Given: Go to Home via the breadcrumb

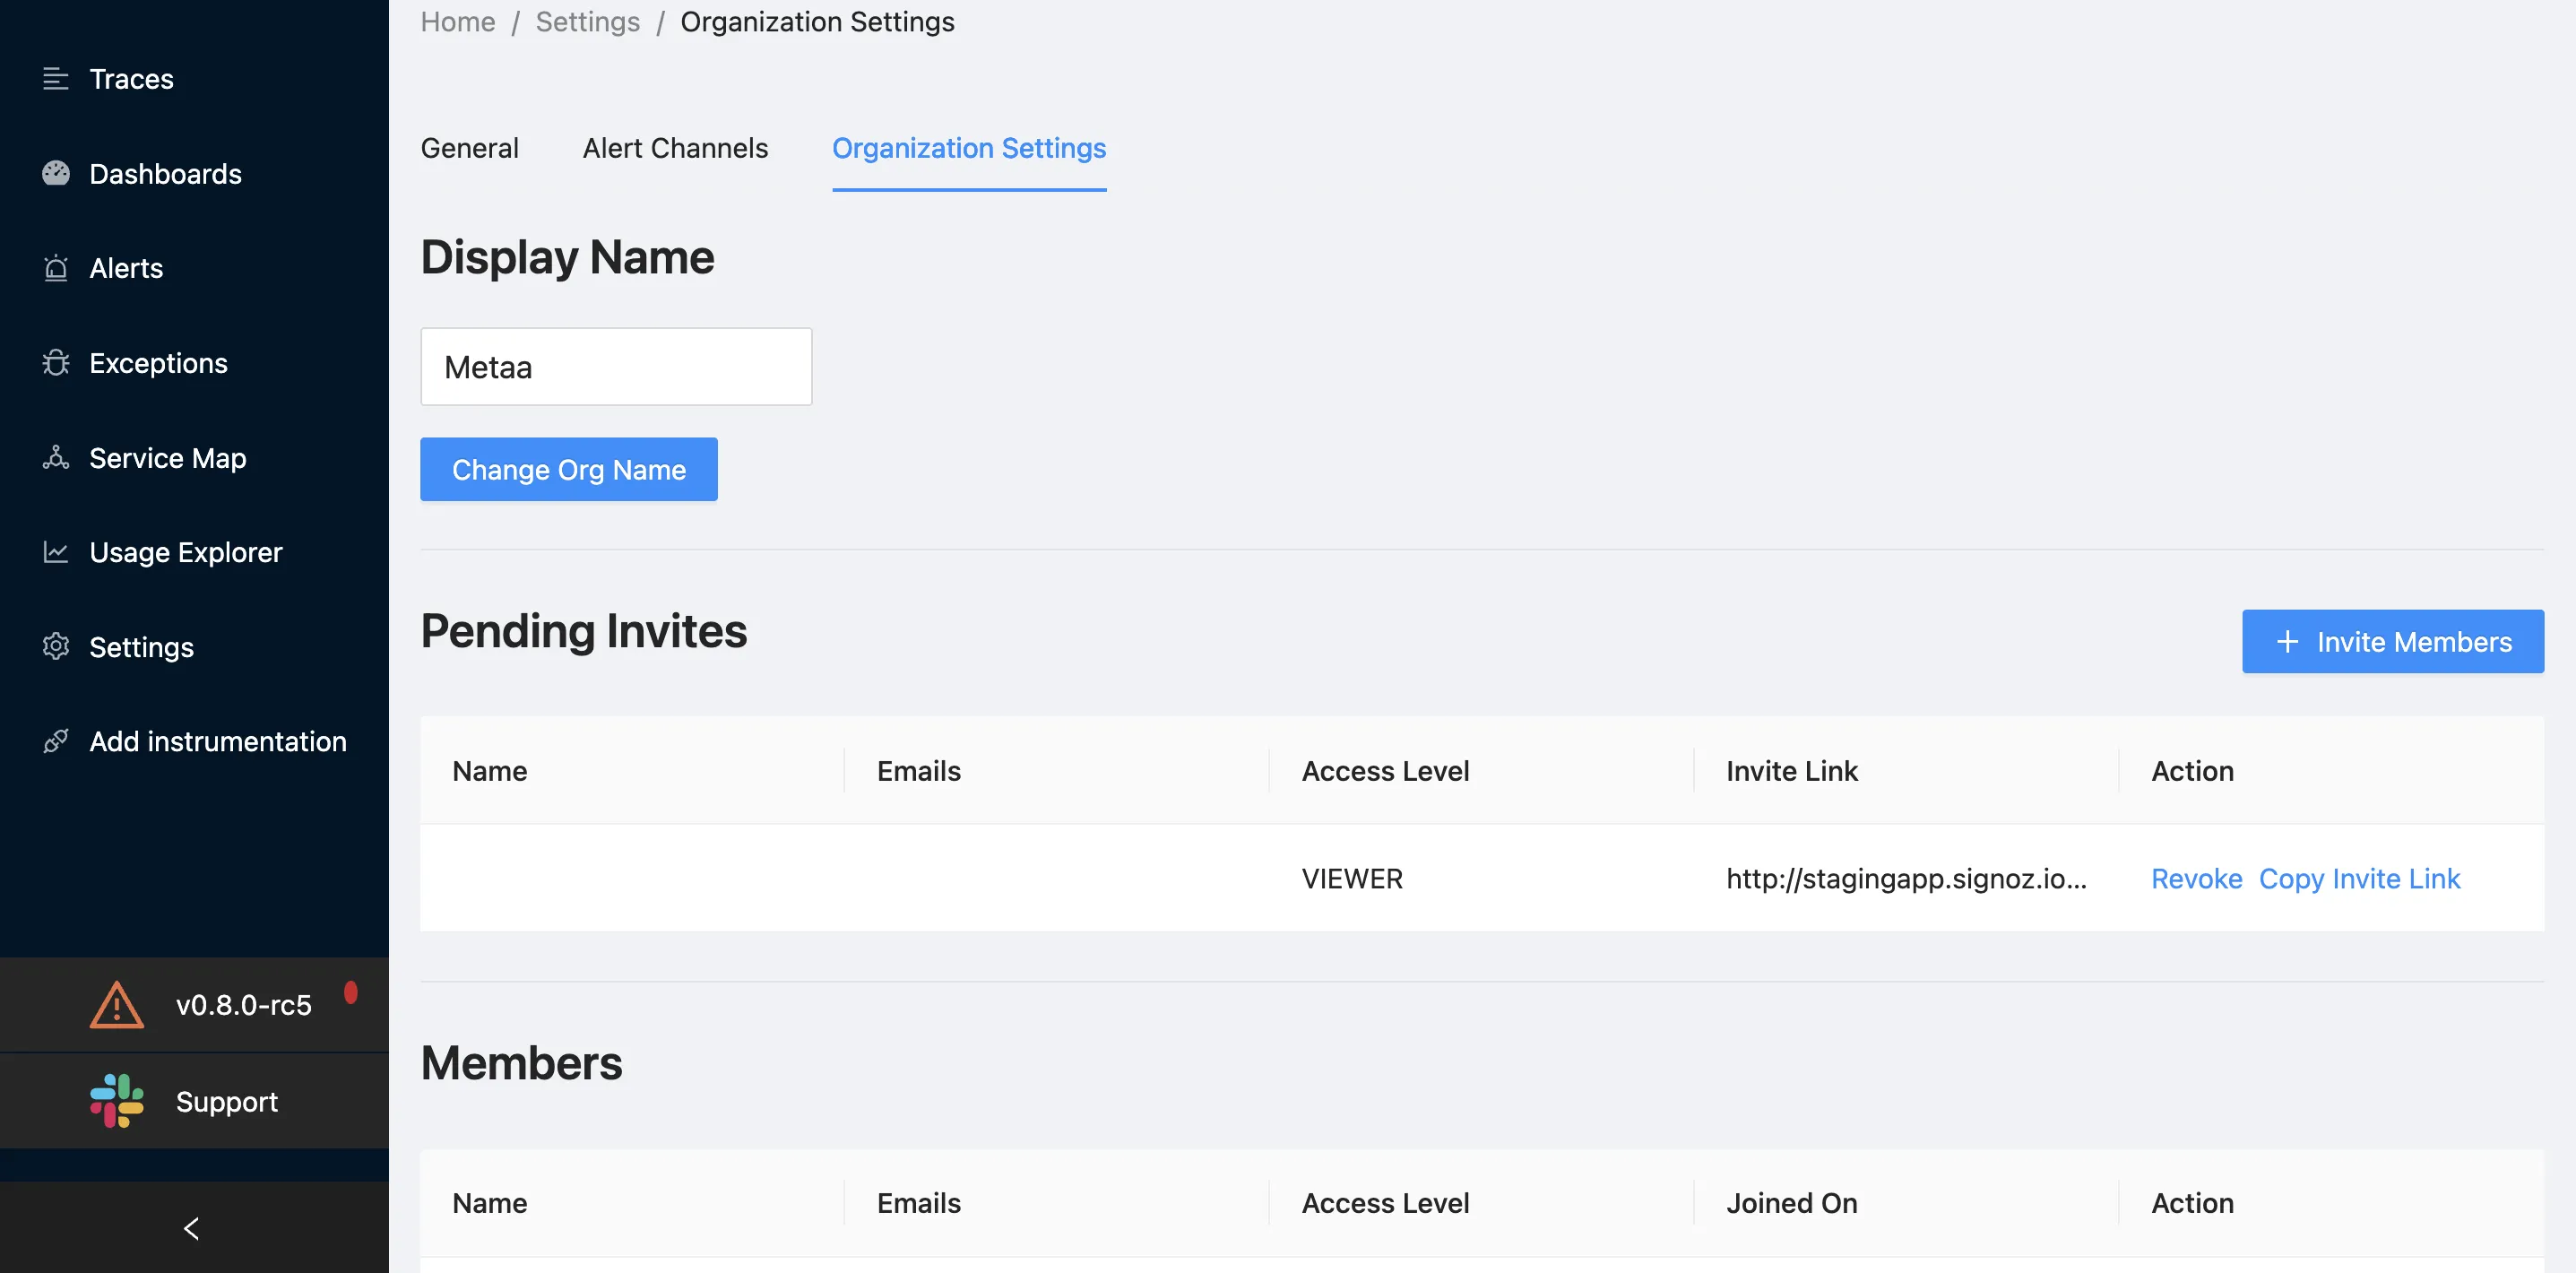Looking at the screenshot, I should (457, 21).
